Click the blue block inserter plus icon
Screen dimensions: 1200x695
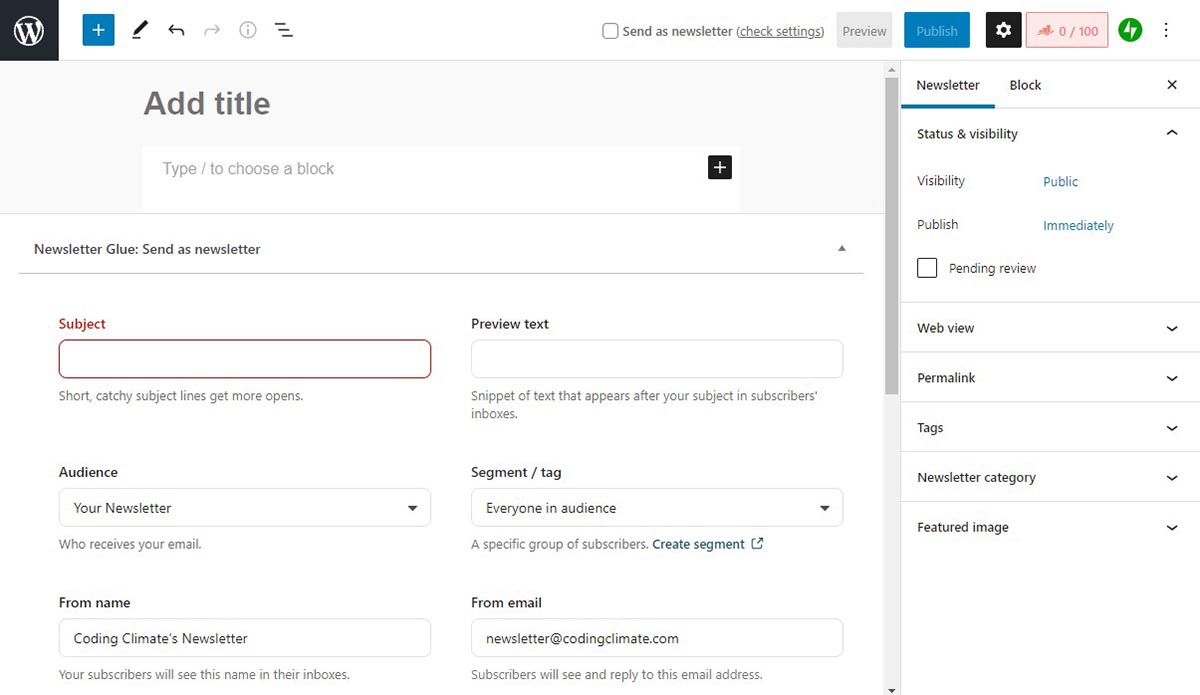pyautogui.click(x=98, y=30)
